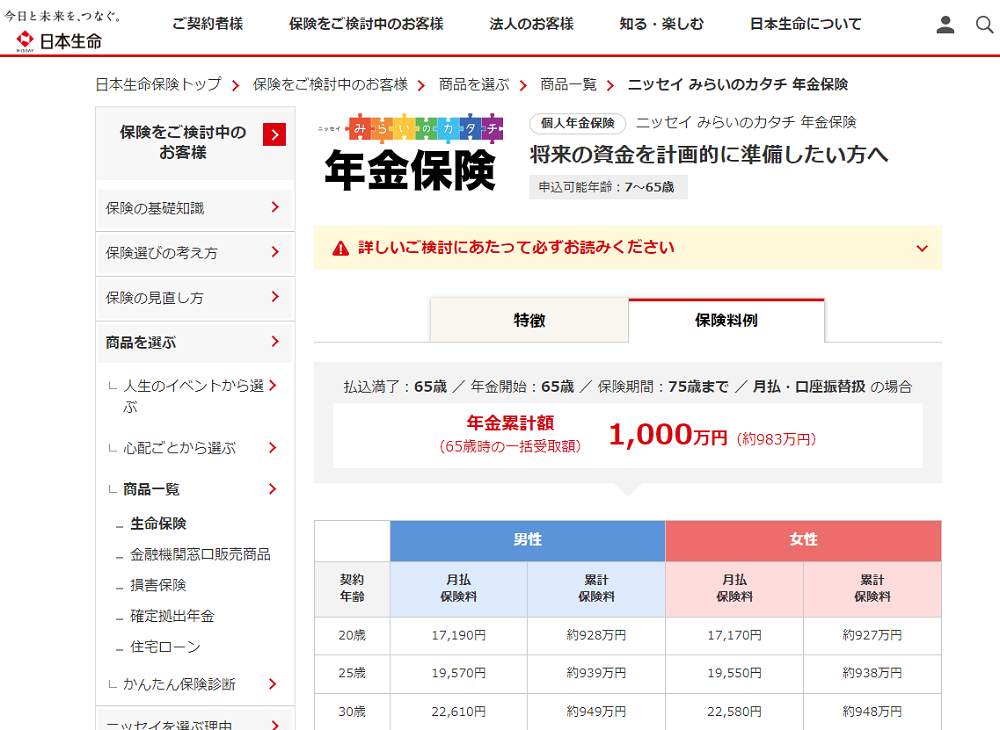
Task: Follow the 商品一覧 breadcrumb link
Action: [x=568, y=84]
